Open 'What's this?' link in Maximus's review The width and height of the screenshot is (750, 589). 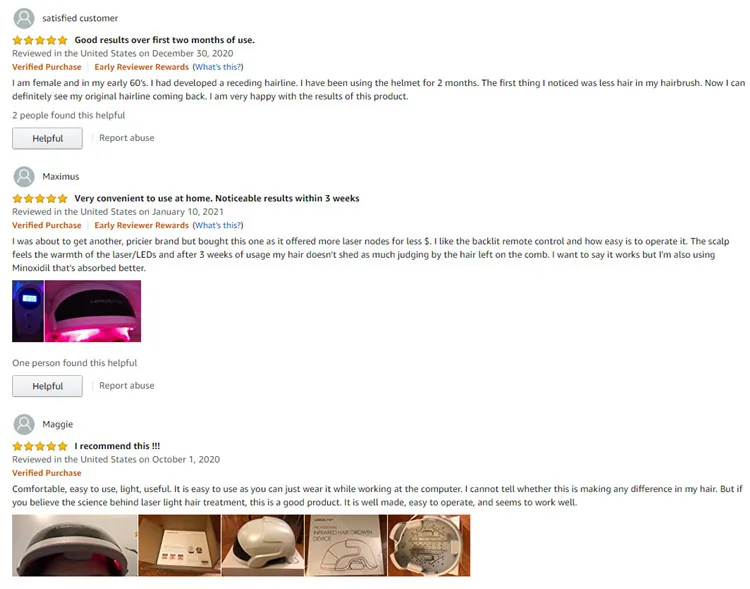[x=218, y=225]
